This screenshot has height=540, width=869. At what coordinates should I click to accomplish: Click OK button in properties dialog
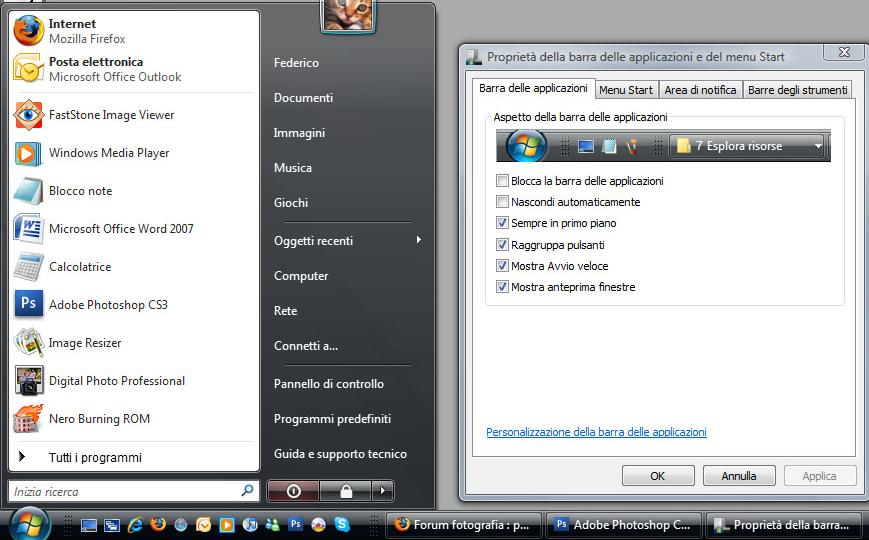[658, 476]
